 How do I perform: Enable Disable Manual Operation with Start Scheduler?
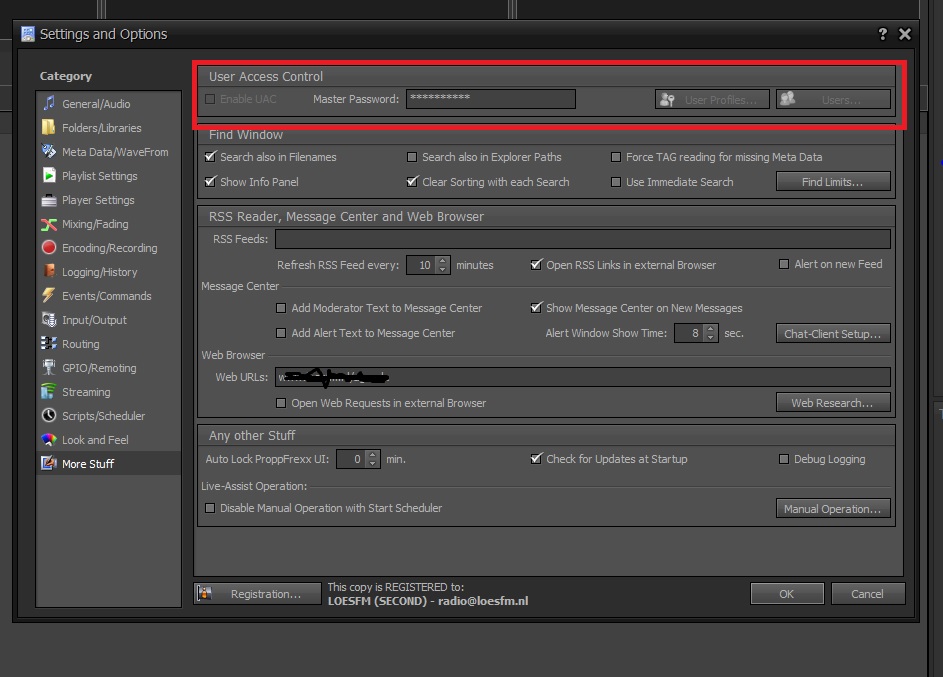point(210,508)
